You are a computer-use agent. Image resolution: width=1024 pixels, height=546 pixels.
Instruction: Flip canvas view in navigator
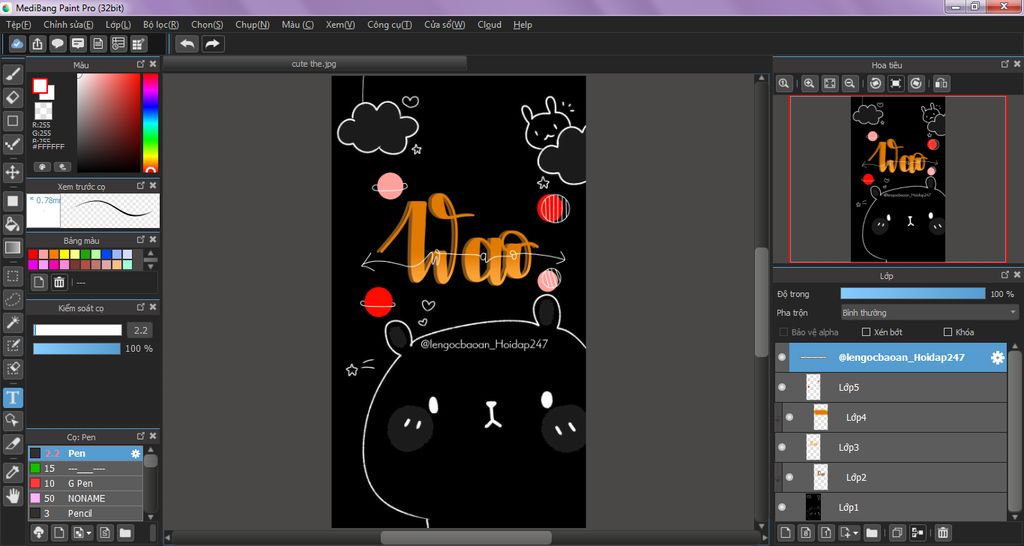point(941,84)
